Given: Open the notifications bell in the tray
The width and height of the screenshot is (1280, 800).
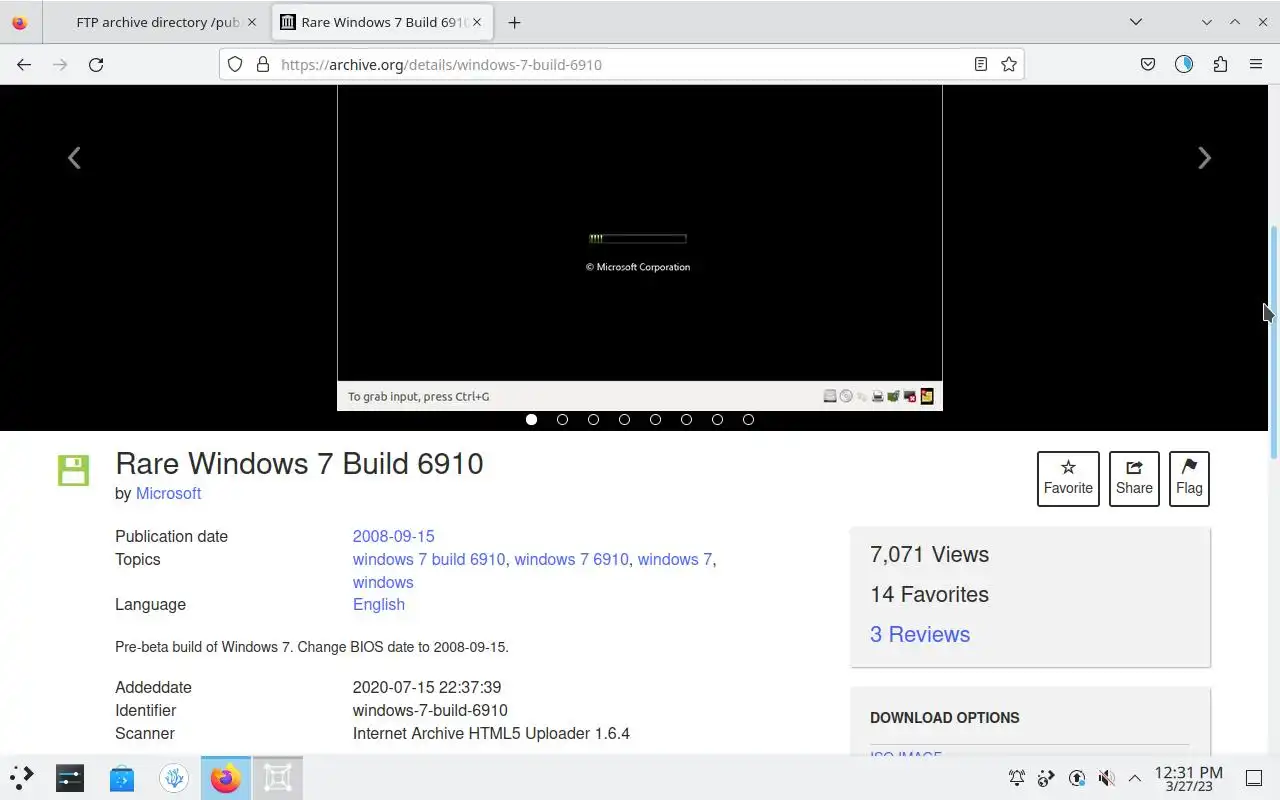Looking at the screenshot, I should pos(1016,778).
